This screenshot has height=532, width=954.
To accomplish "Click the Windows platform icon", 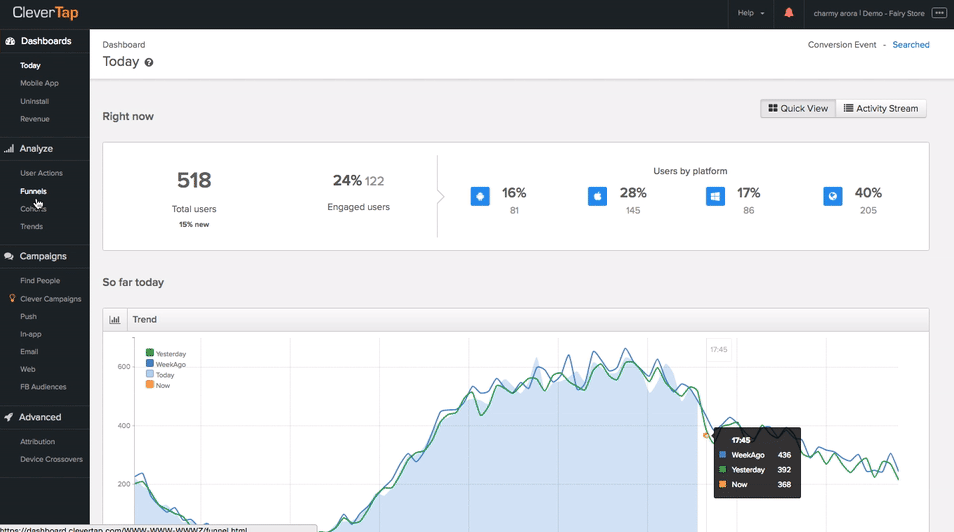I will click(716, 197).
